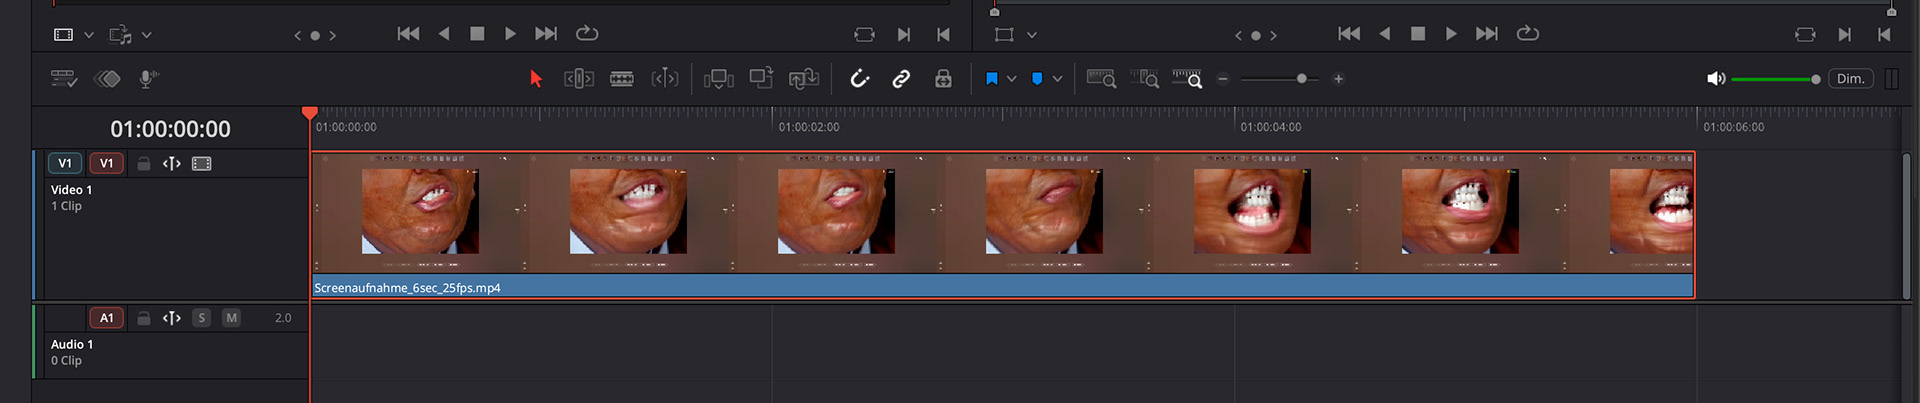
Task: Disable Video 1 track filmstrip icon
Action: pos(202,163)
